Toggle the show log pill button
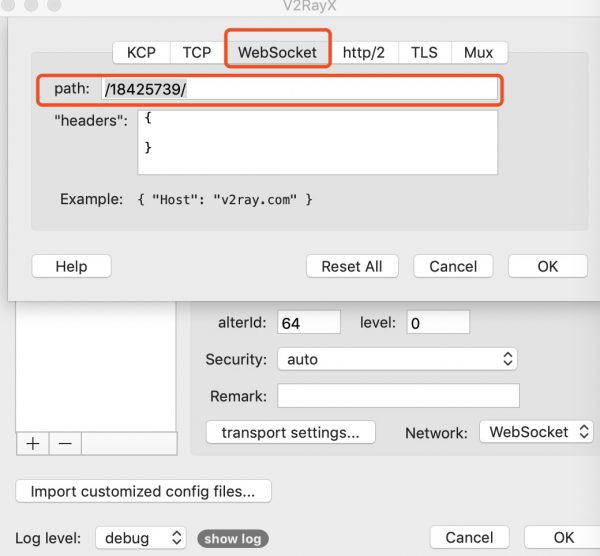This screenshot has height=556, width=600. pyautogui.click(x=233, y=539)
